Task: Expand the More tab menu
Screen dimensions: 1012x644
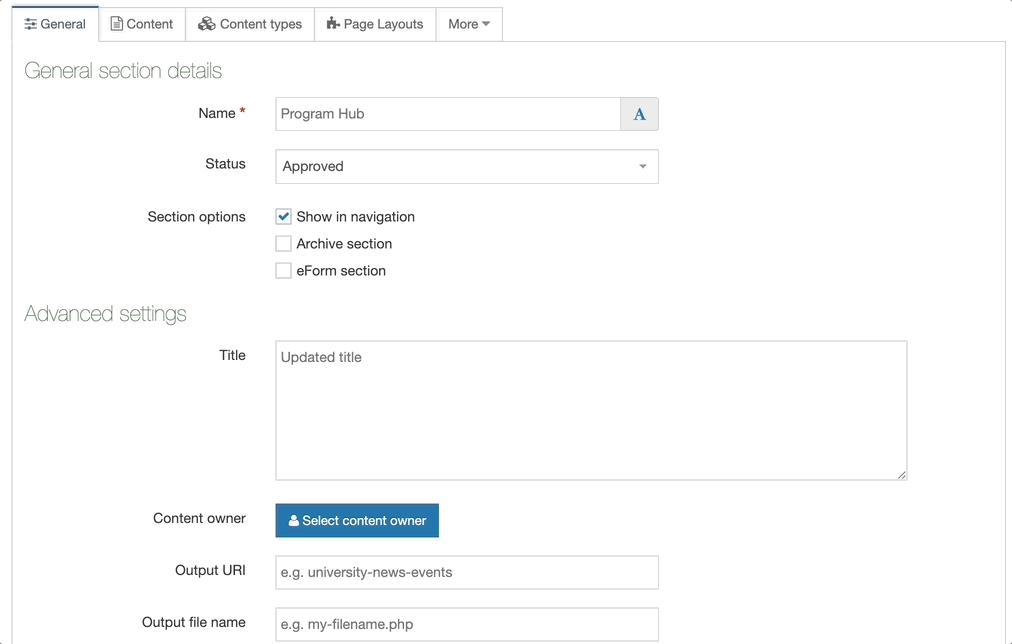Action: (x=469, y=24)
